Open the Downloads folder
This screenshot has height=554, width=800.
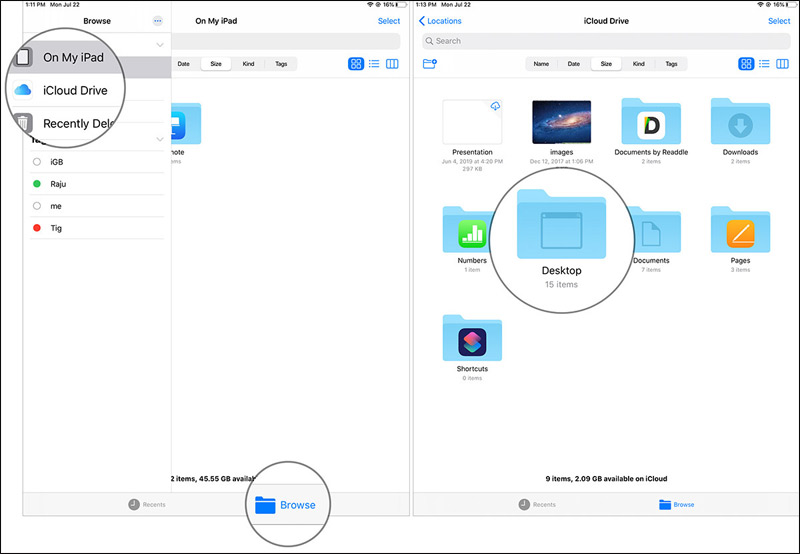(x=740, y=121)
